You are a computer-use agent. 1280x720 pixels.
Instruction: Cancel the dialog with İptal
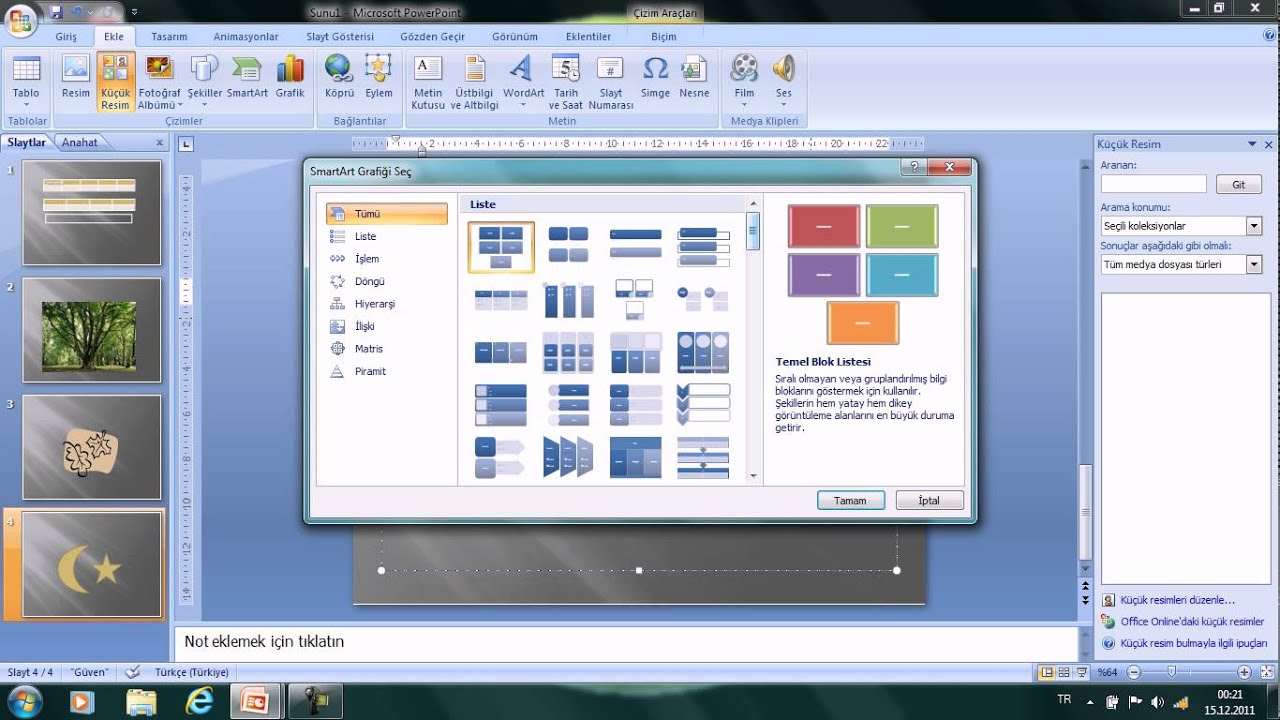click(x=929, y=500)
